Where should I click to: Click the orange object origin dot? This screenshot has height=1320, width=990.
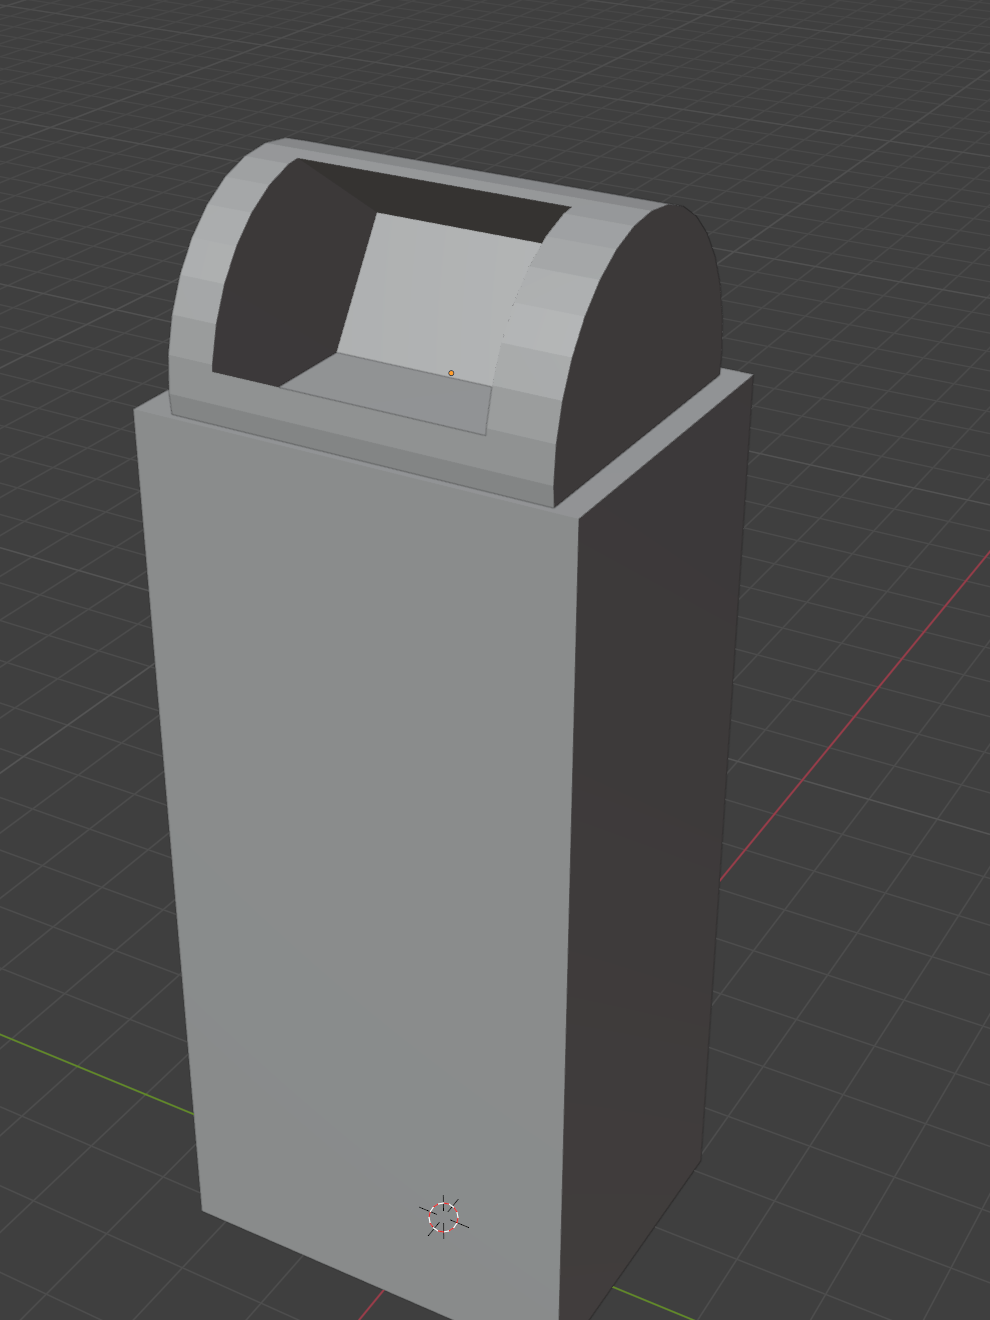point(451,373)
